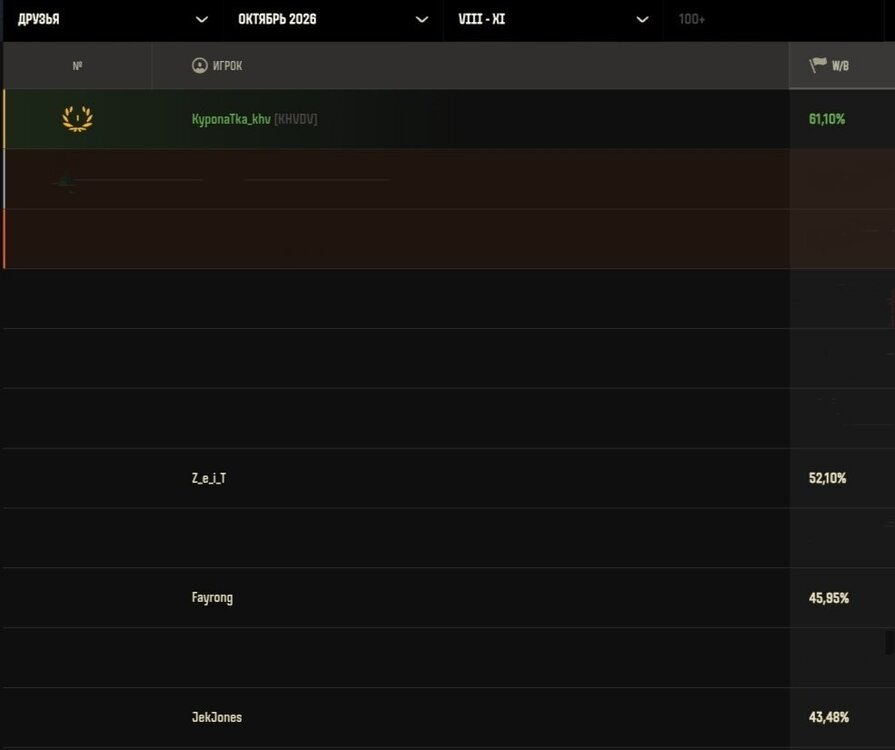
Task: Open the ДРУЗЬЯ filter dropdown
Action: tap(112, 19)
